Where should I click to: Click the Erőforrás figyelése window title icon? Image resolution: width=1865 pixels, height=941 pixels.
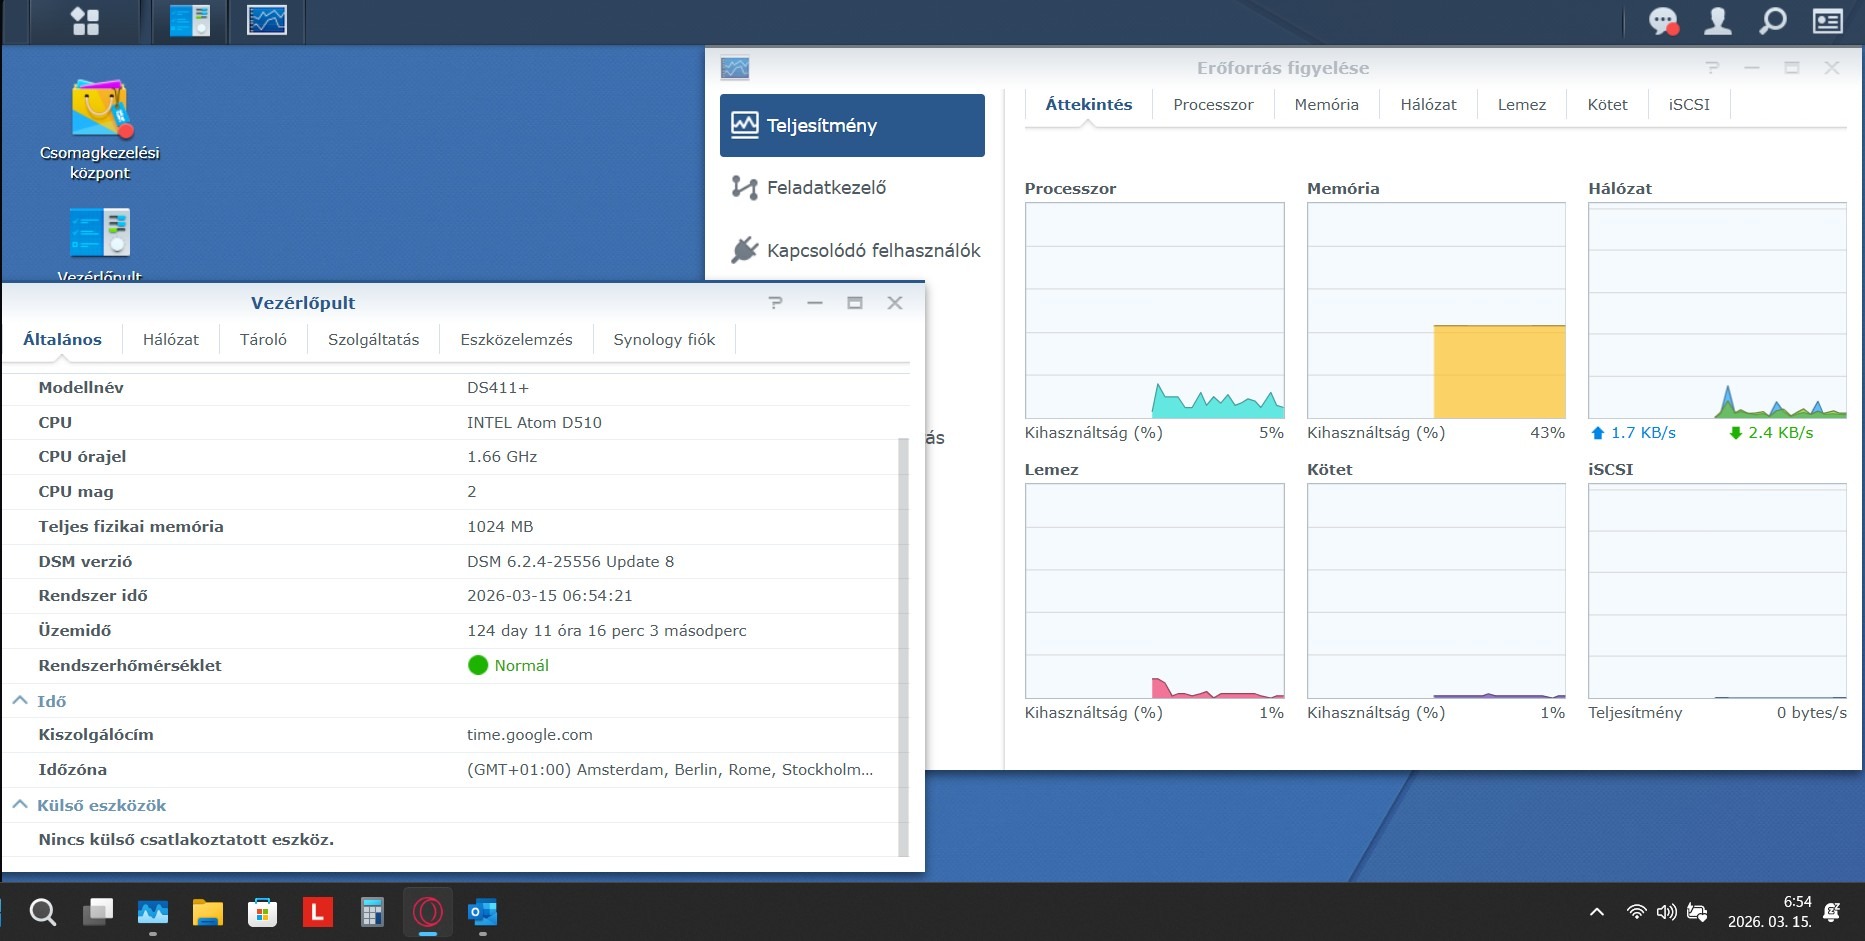point(735,68)
